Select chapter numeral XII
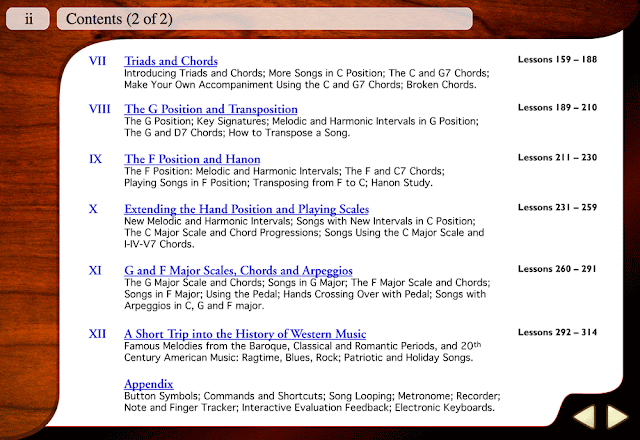640x440 pixels. pos(97,334)
